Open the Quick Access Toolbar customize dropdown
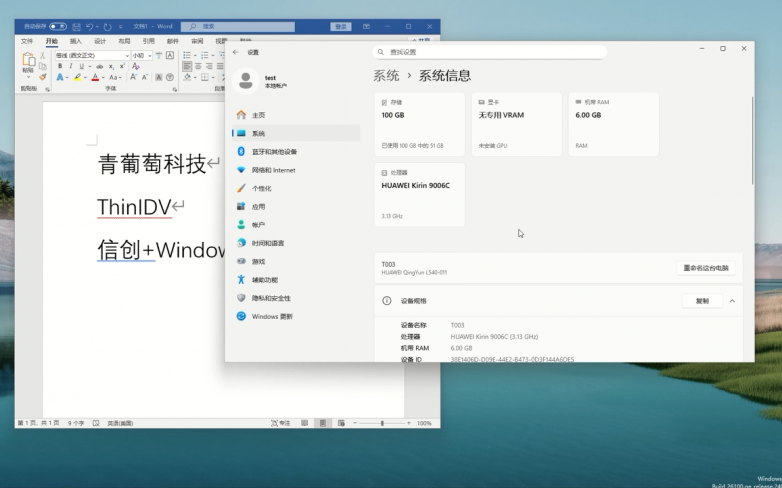The image size is (782, 488). (x=120, y=27)
